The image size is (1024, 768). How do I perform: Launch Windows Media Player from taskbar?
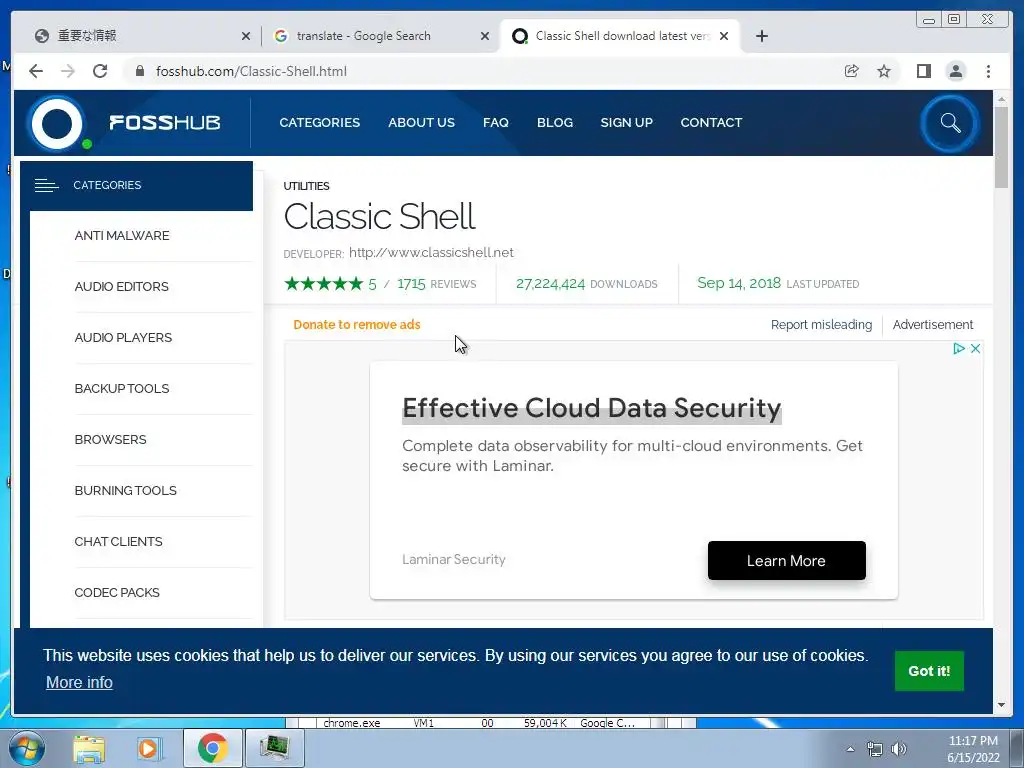point(148,748)
